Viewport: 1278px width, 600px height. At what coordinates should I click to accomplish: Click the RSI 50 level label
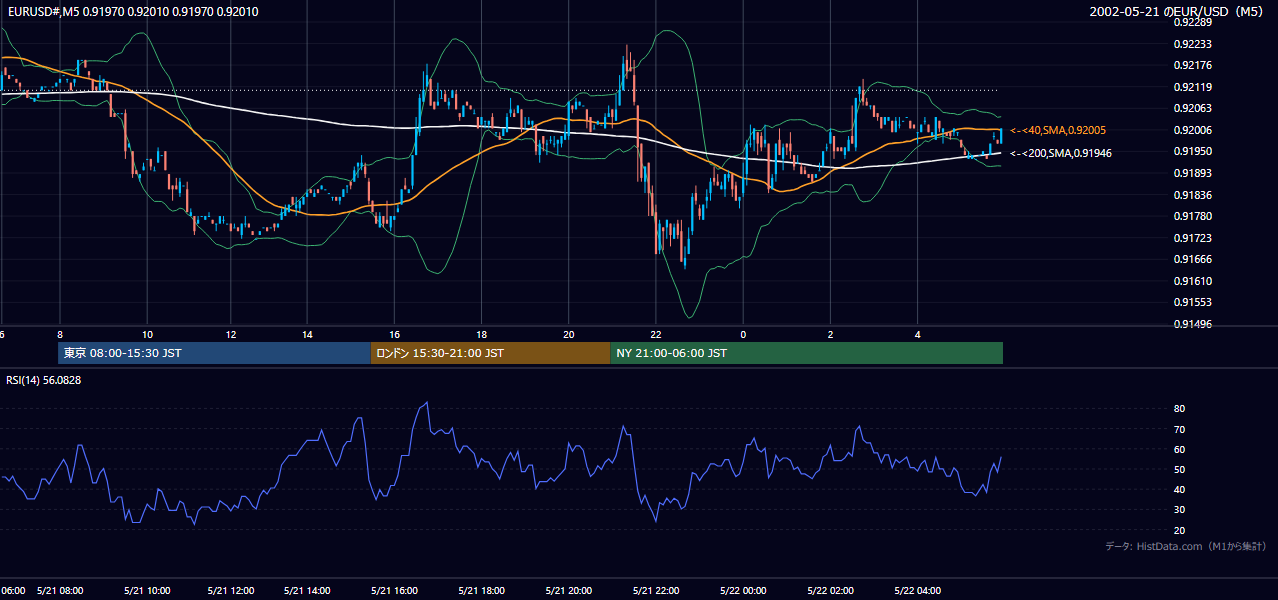click(1179, 470)
